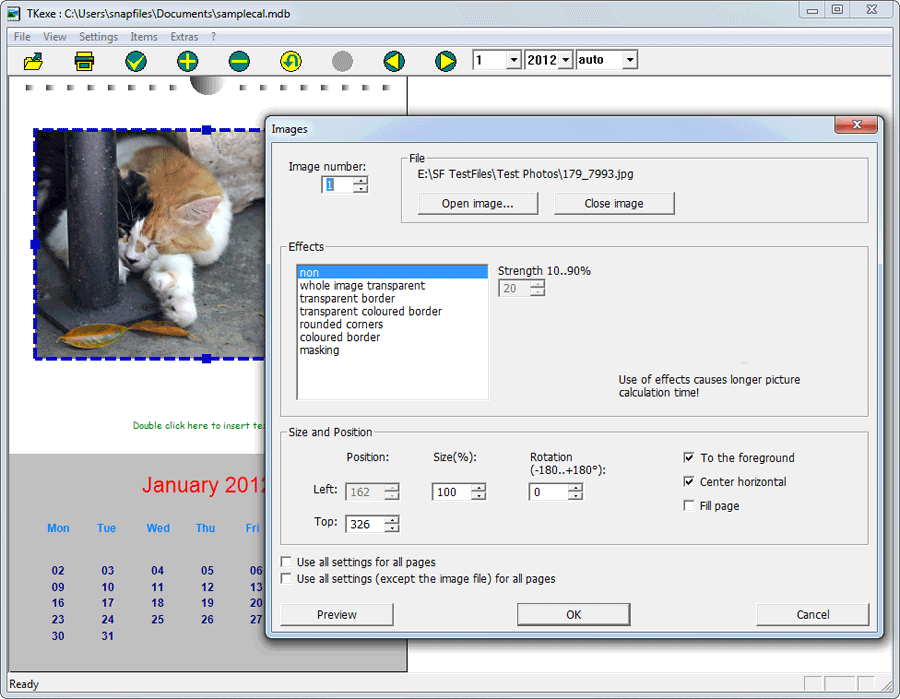Image resolution: width=900 pixels, height=699 pixels.
Task: Open the auto zoom dropdown
Action: (x=629, y=61)
